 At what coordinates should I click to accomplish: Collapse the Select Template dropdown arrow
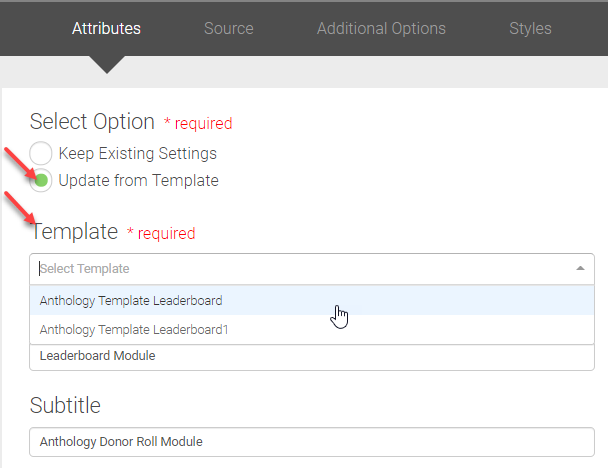tap(581, 269)
